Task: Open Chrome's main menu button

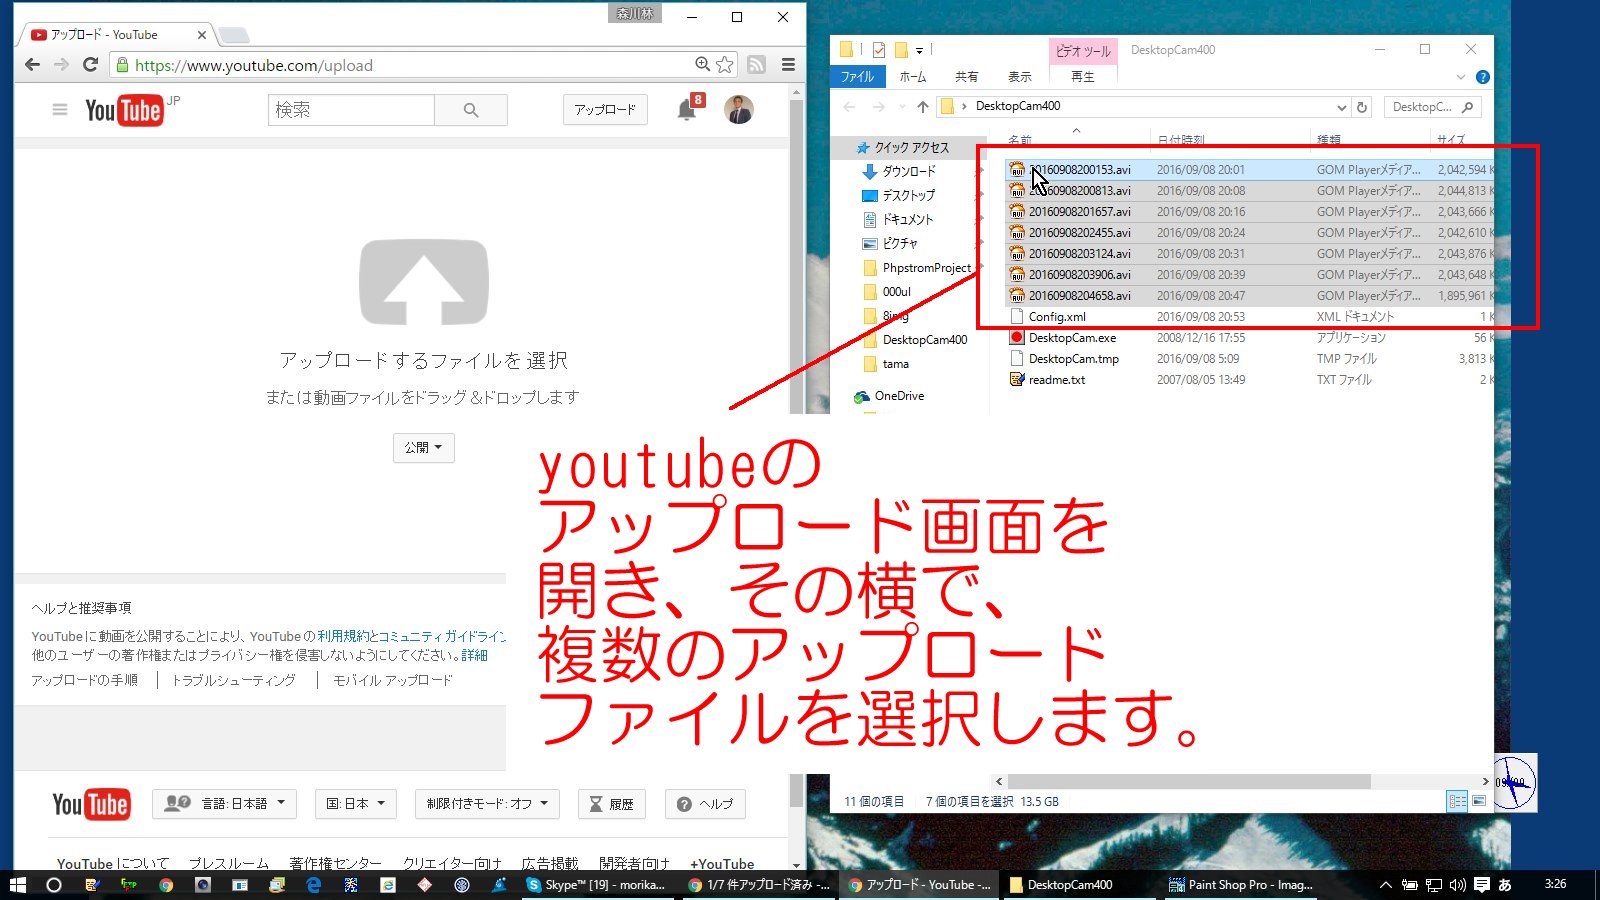Action: point(788,65)
